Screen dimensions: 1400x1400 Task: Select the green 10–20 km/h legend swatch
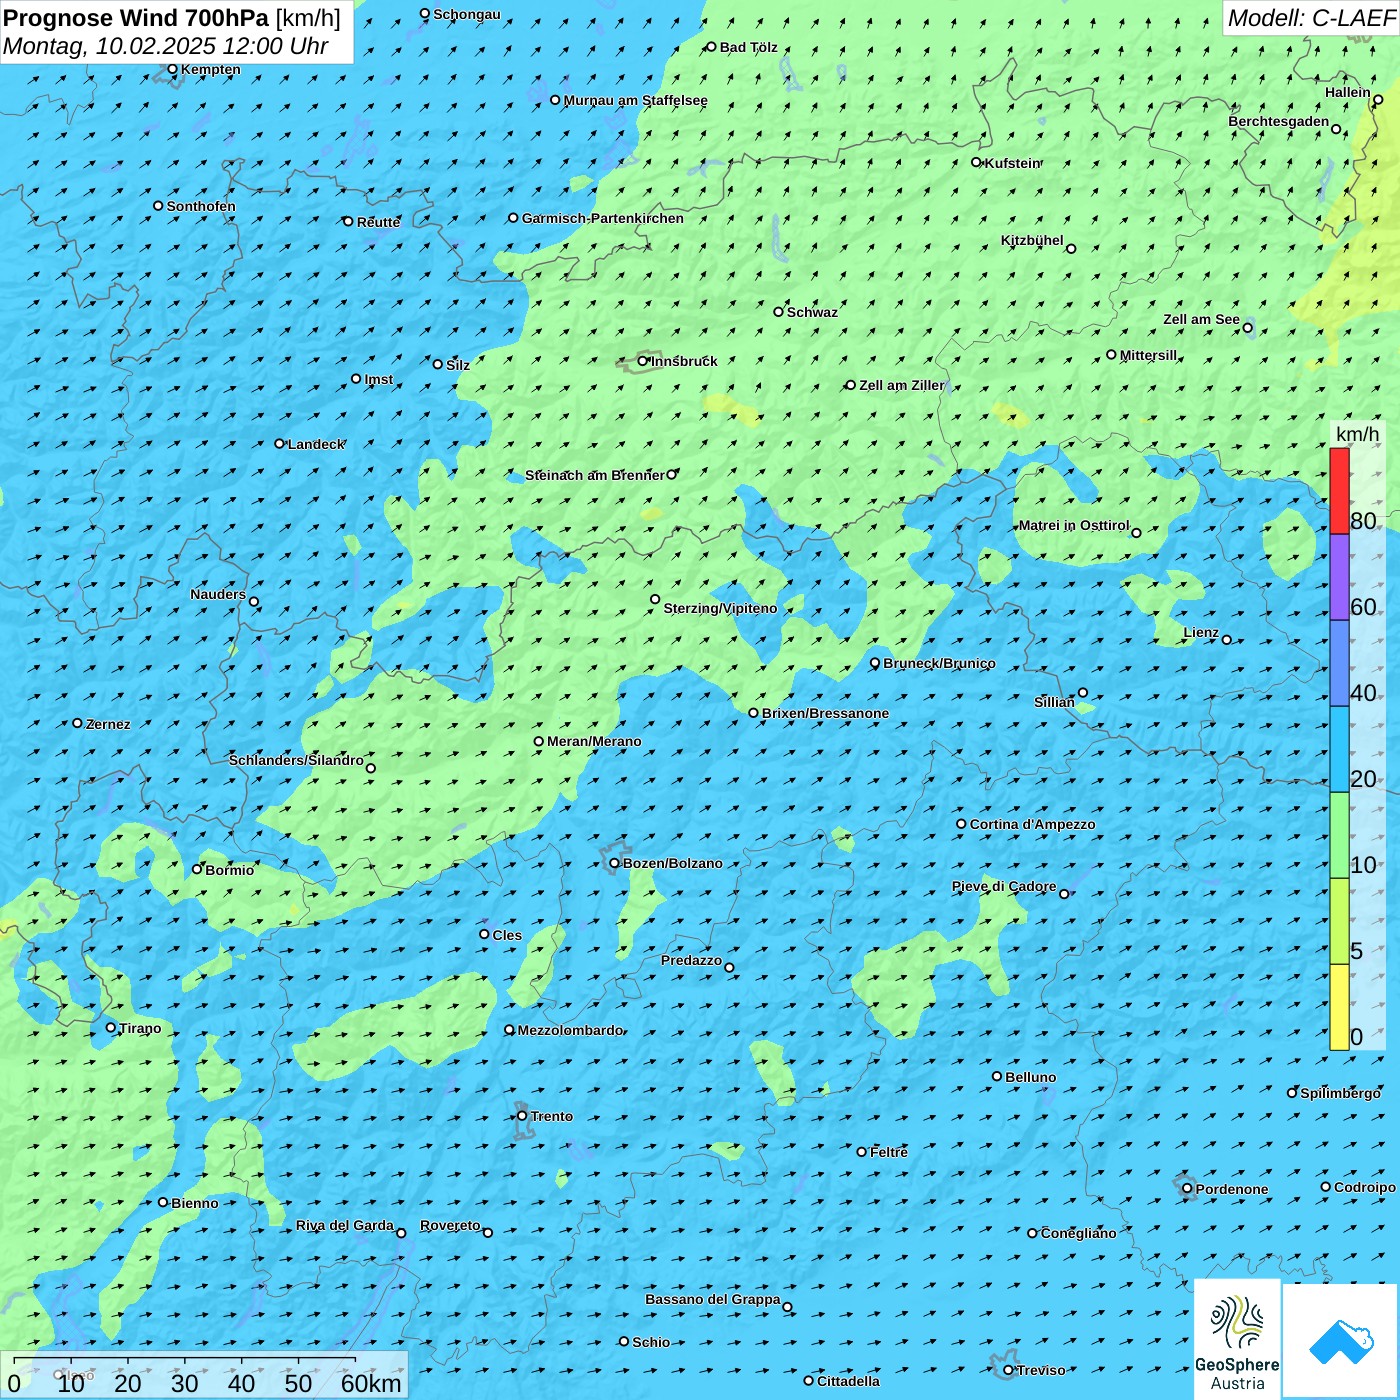1339,835
